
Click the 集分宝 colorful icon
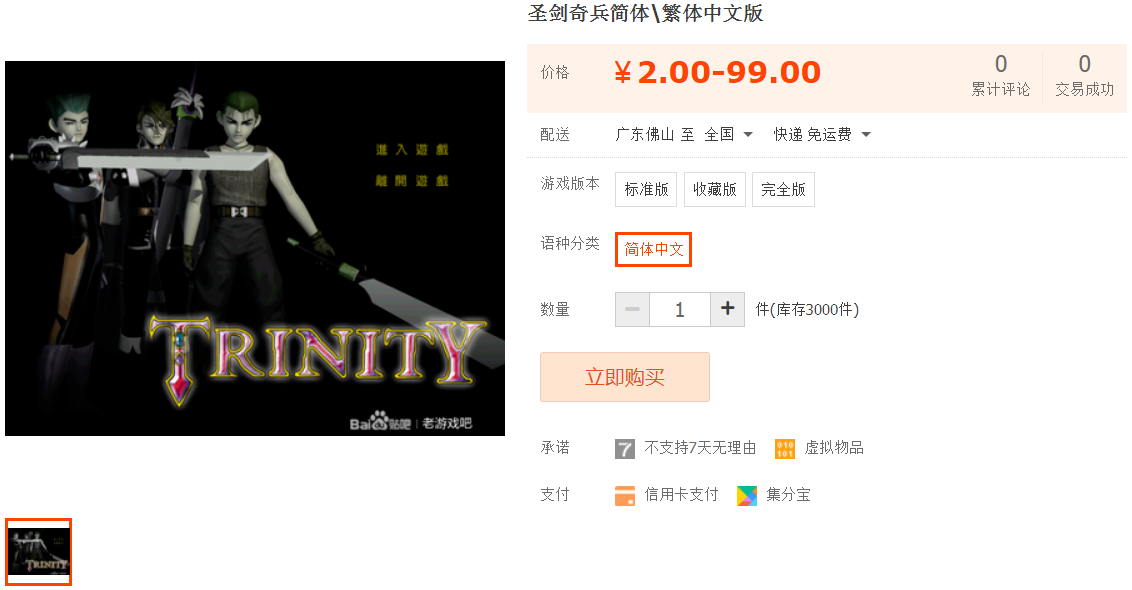[x=746, y=495]
